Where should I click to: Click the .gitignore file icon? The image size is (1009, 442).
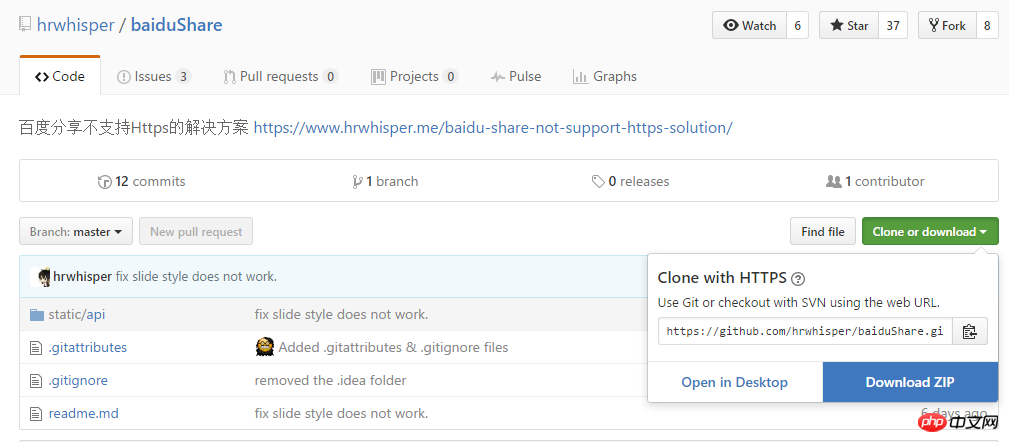pos(37,381)
